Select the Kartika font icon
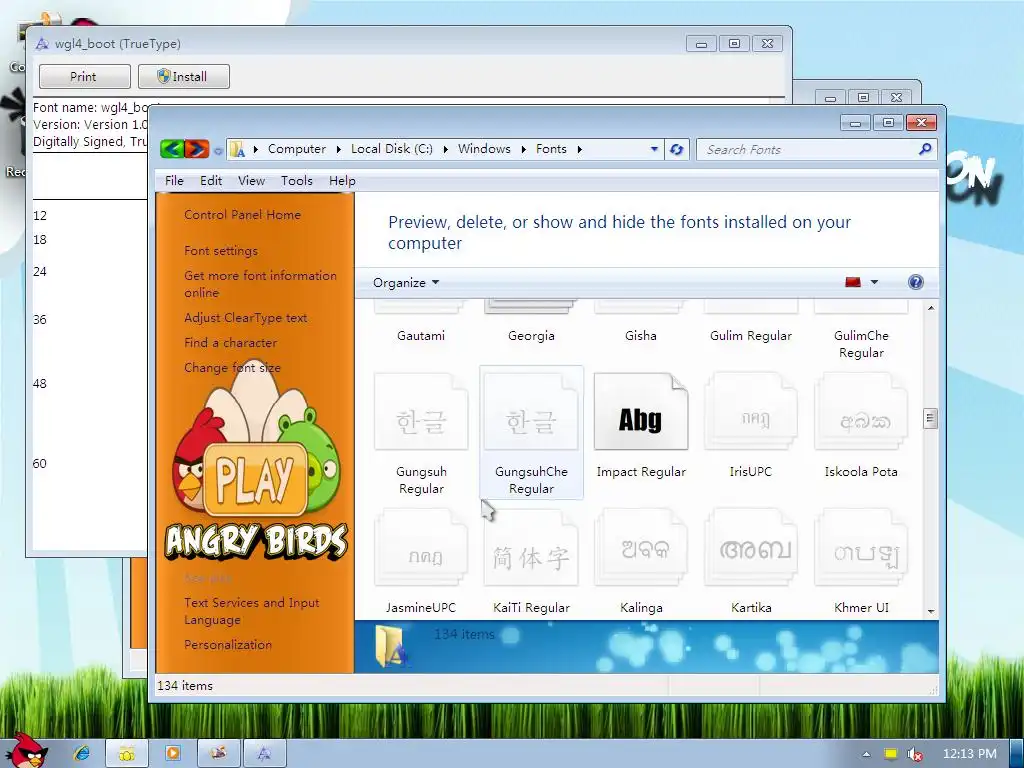Screen dimensions: 1024x768 click(x=750, y=549)
